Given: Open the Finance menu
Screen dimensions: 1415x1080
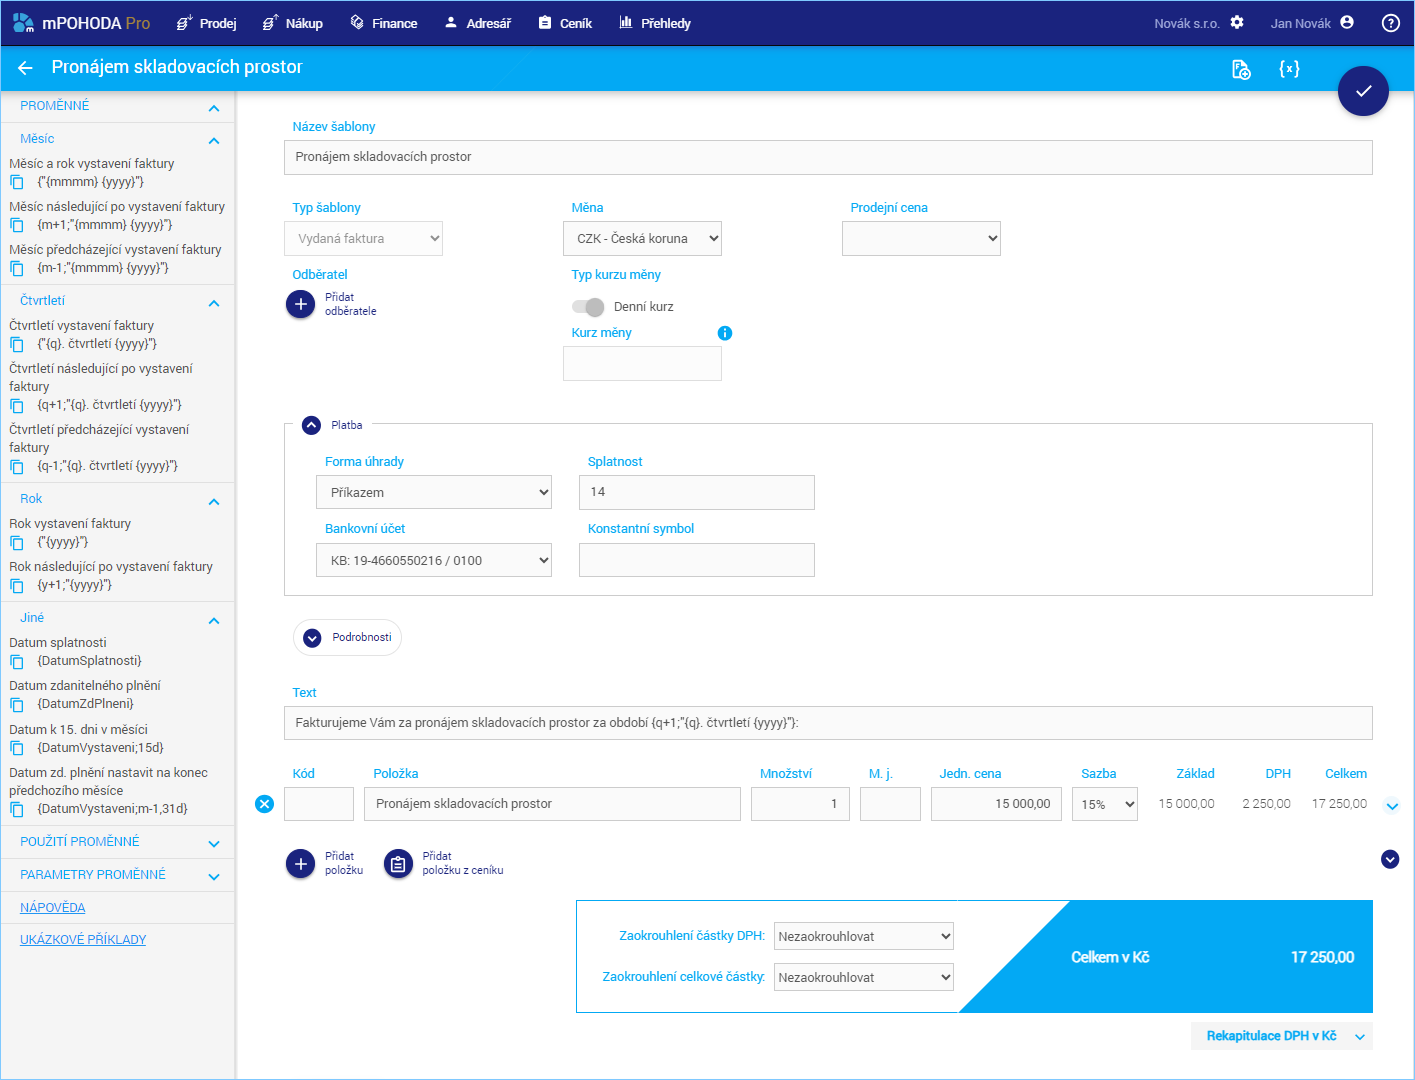Looking at the screenshot, I should pyautogui.click(x=383, y=23).
